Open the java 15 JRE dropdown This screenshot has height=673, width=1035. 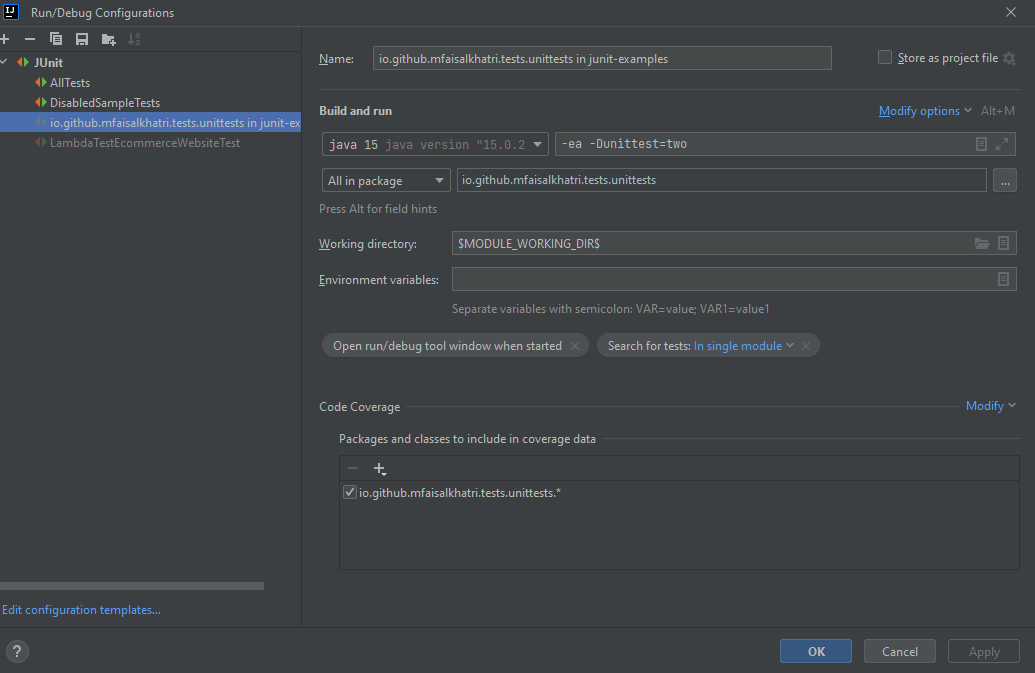[435, 144]
